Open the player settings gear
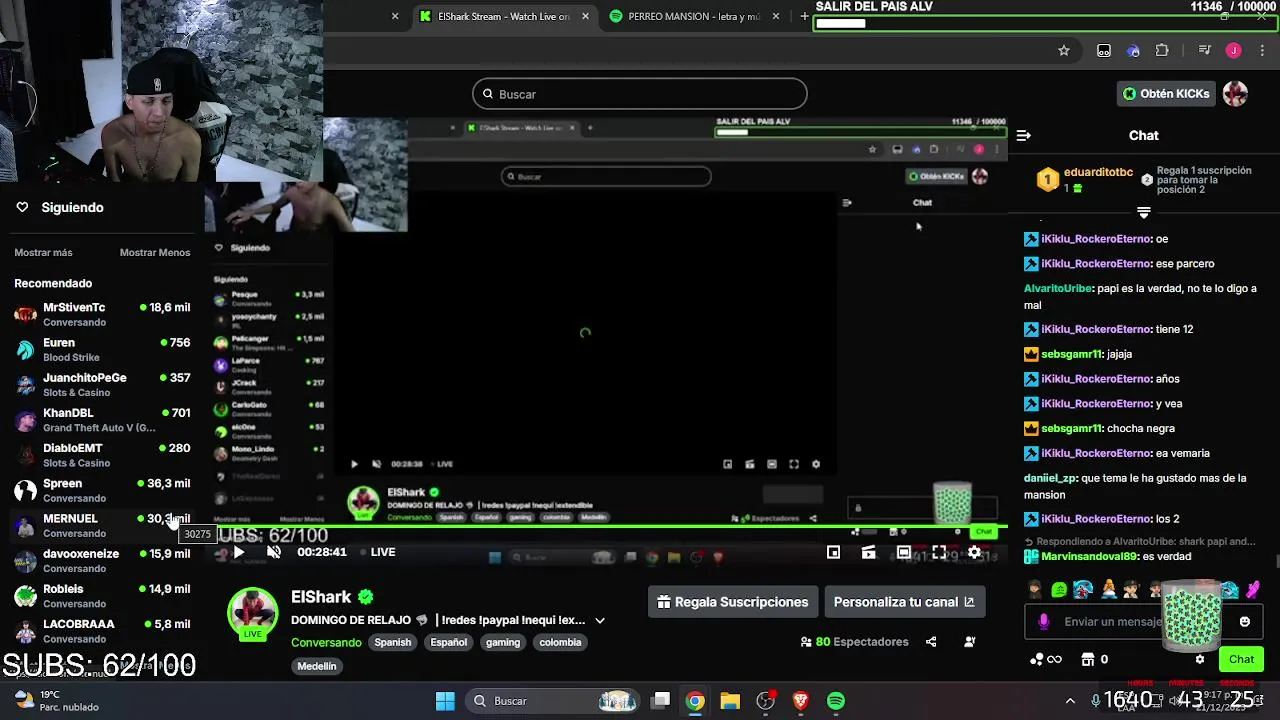 (x=974, y=552)
